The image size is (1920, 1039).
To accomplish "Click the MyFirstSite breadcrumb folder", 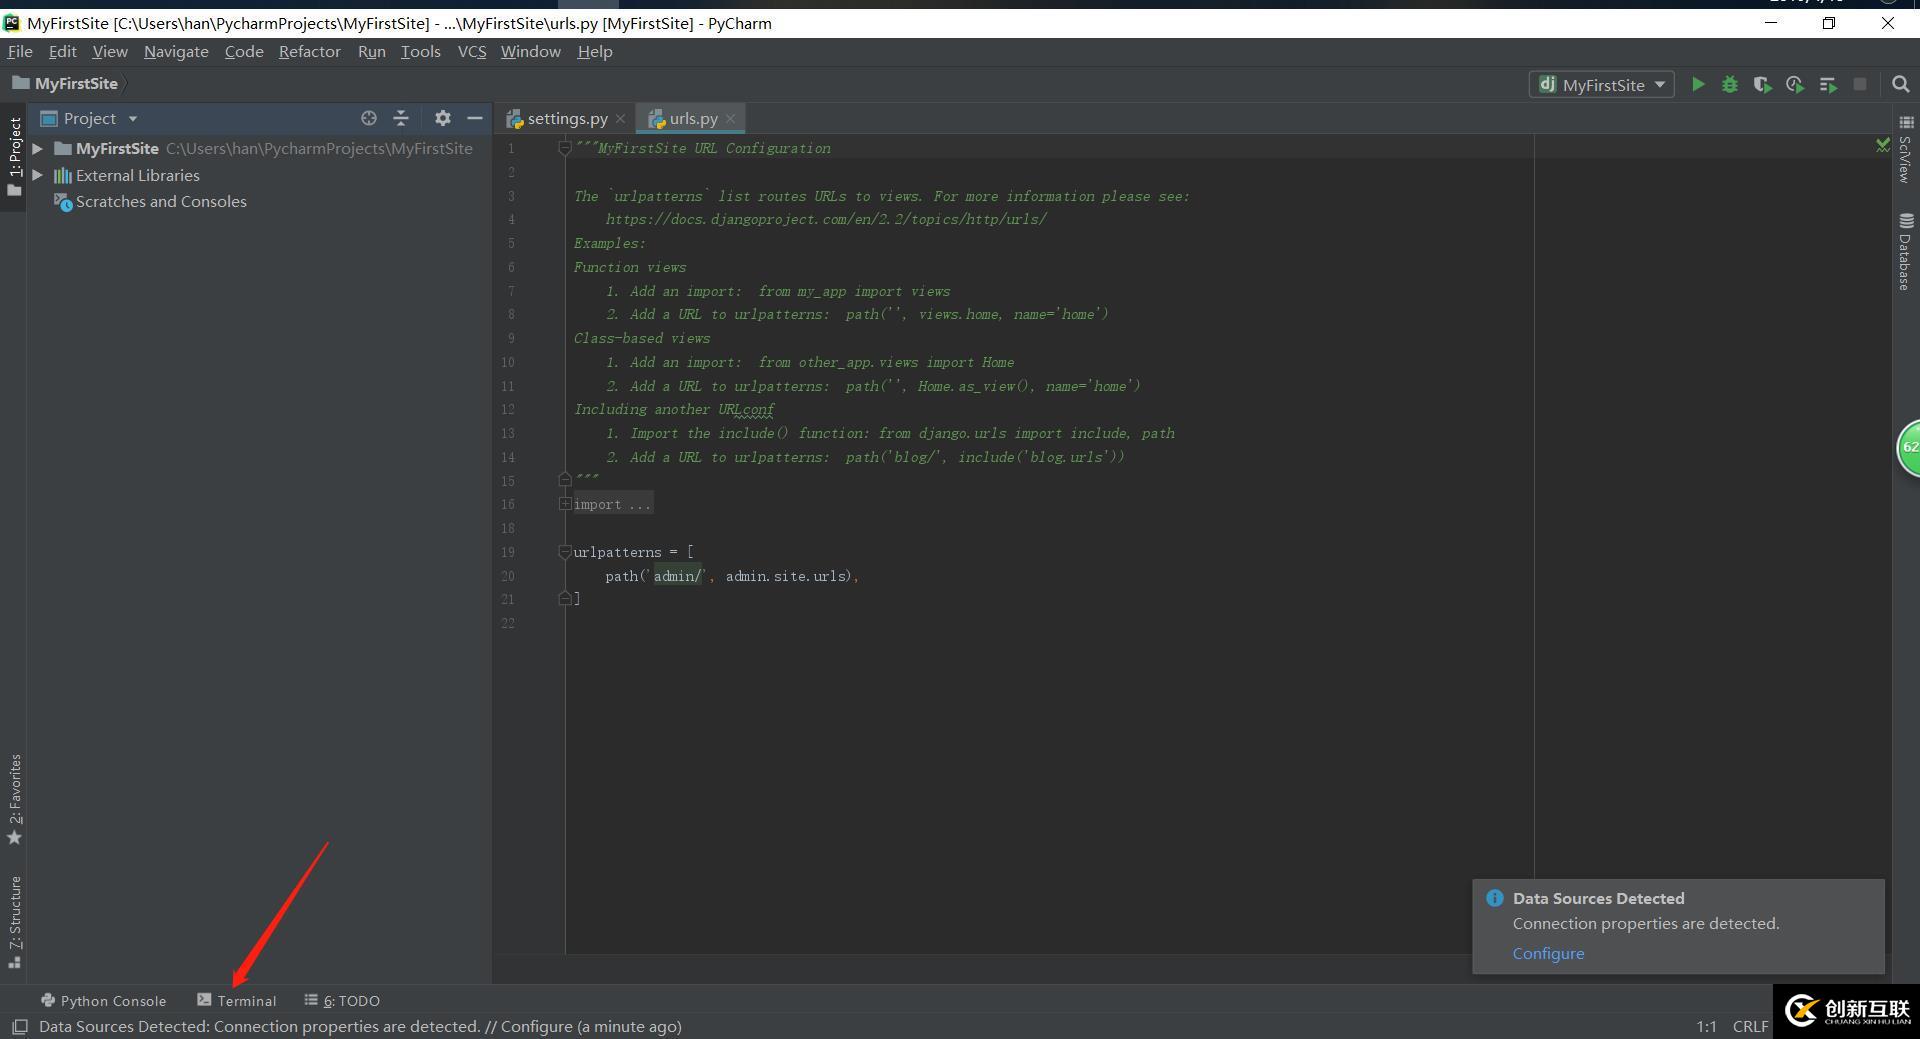I will click(x=65, y=84).
